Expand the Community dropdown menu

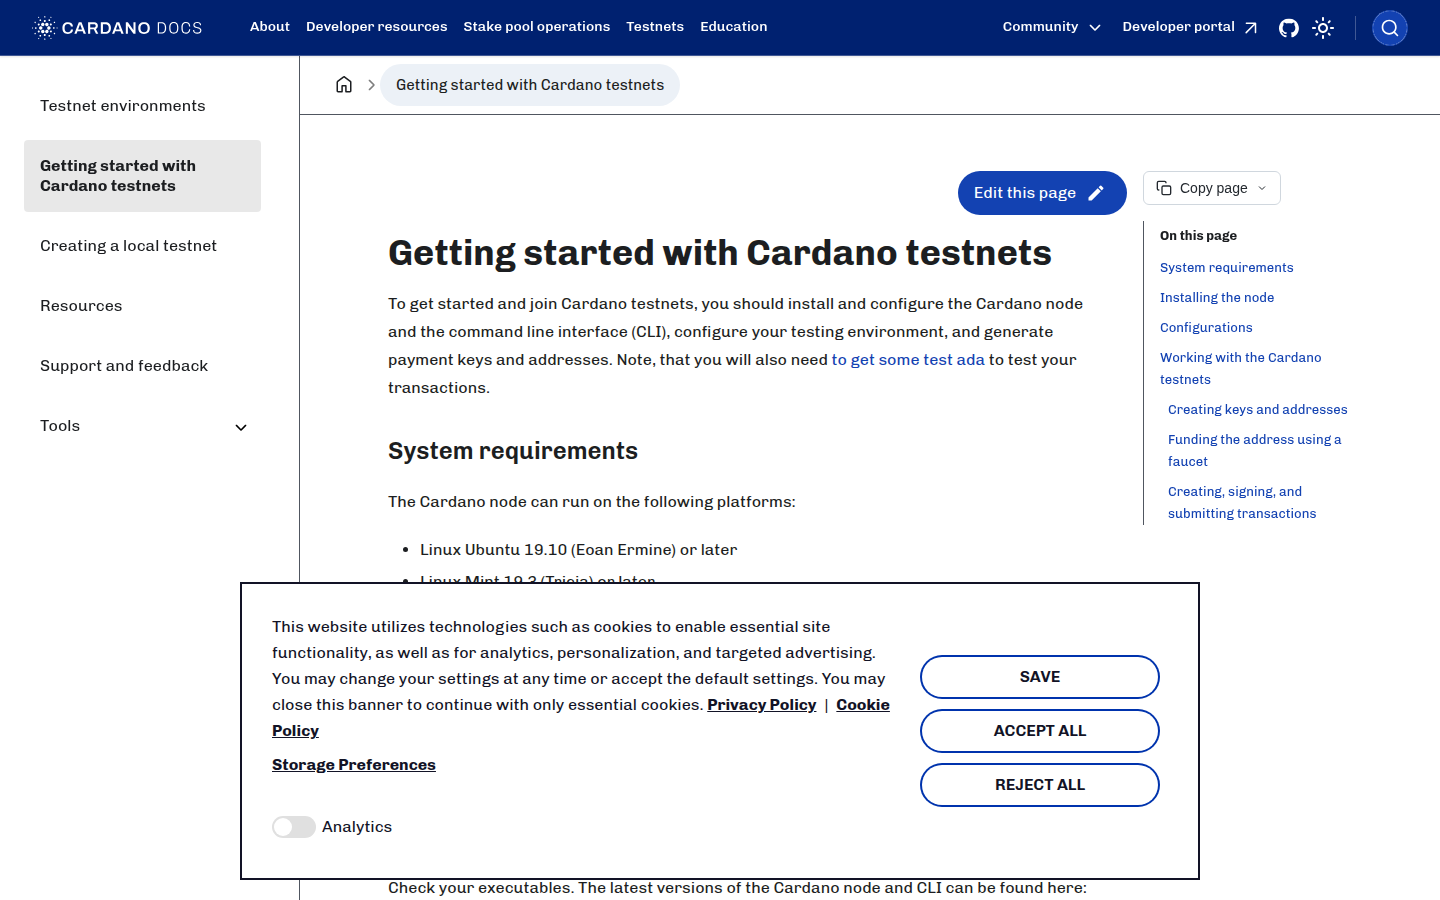[x=1051, y=27]
